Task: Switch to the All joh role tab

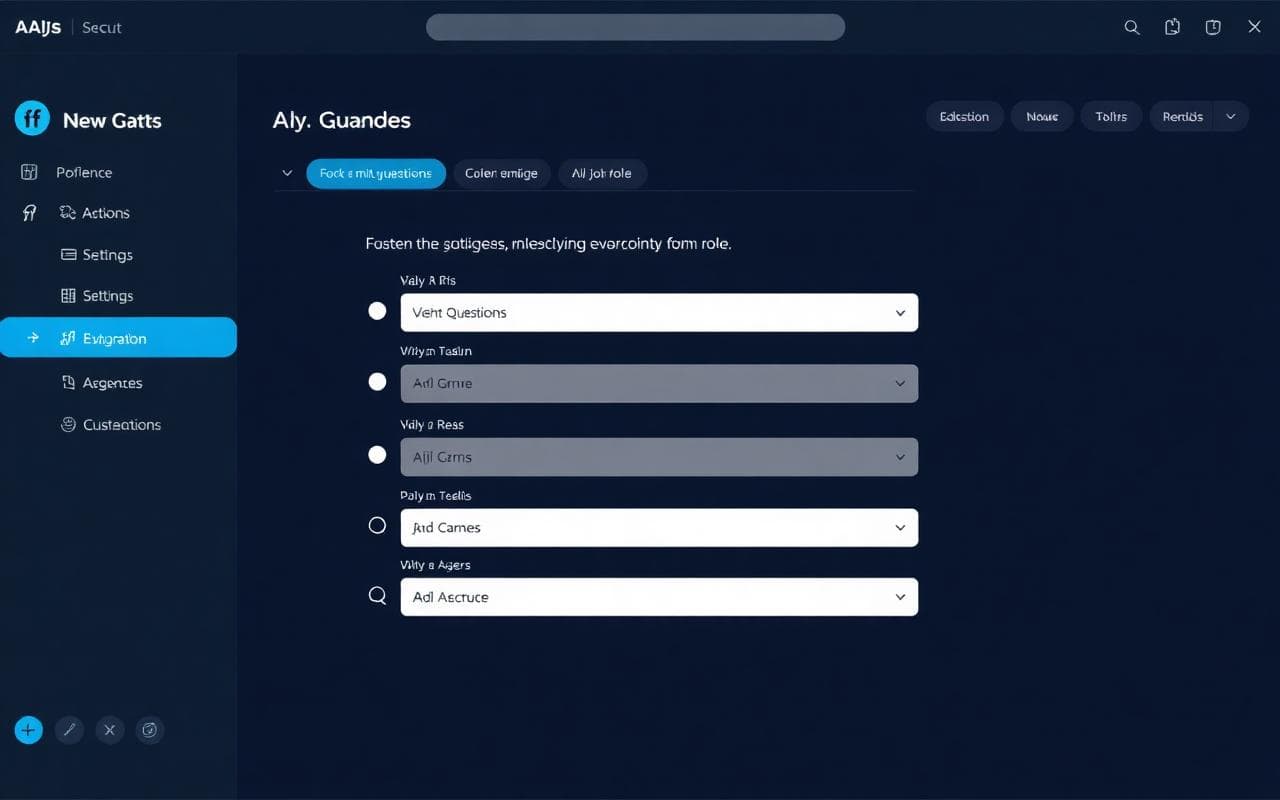Action: [x=601, y=173]
